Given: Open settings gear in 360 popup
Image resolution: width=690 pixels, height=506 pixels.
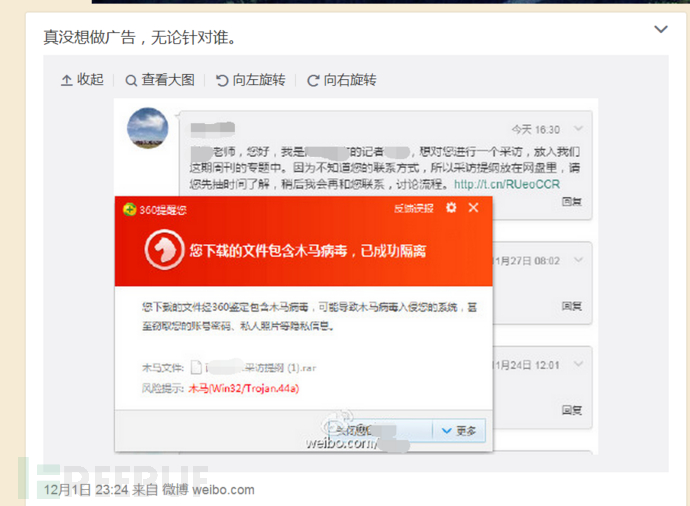Looking at the screenshot, I should click(x=451, y=207).
